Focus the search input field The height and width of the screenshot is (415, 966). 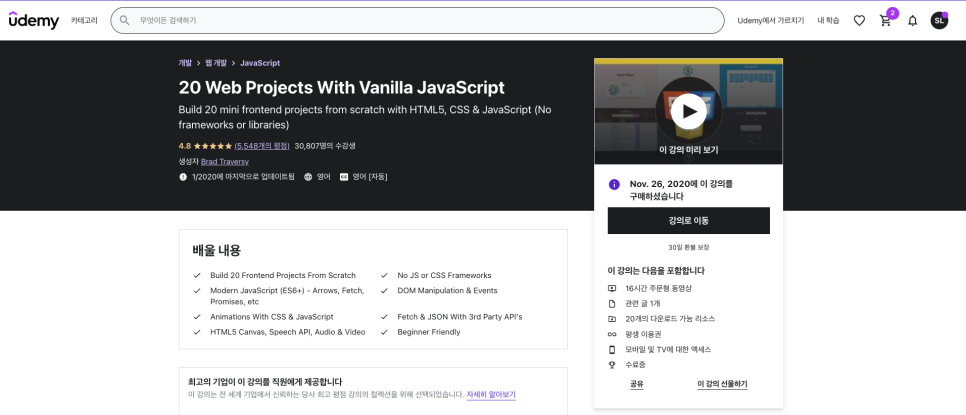[417, 20]
